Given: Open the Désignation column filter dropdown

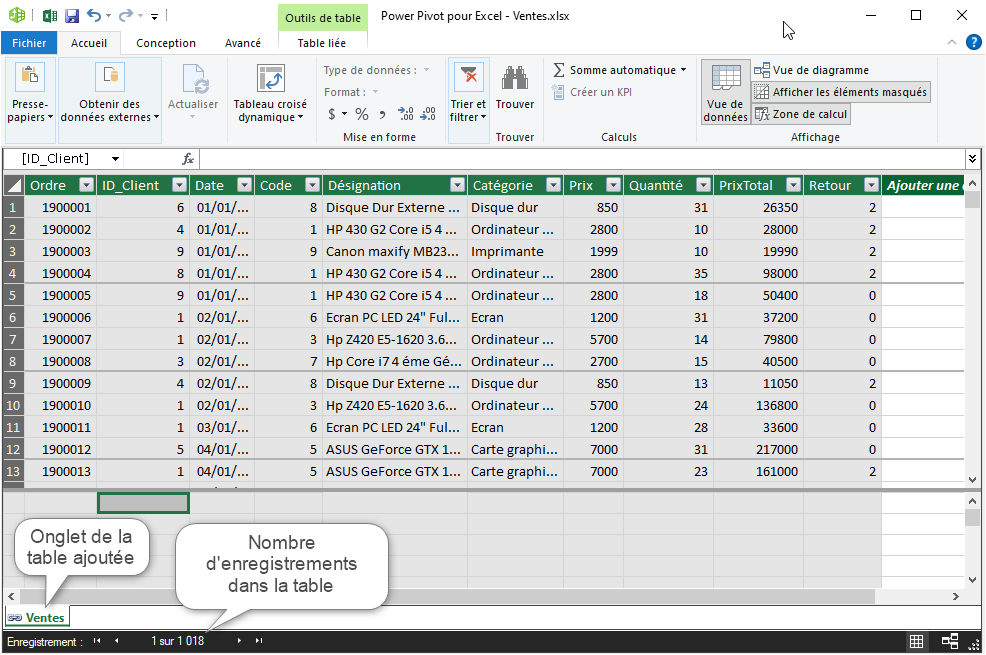Looking at the screenshot, I should click(457, 185).
